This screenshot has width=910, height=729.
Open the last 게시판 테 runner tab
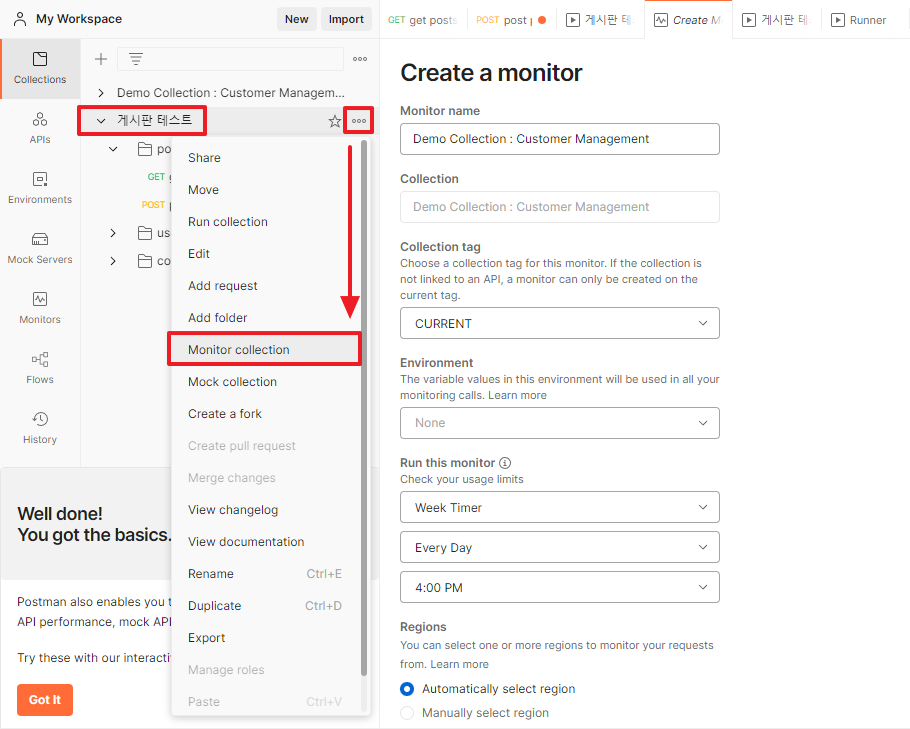(x=778, y=20)
